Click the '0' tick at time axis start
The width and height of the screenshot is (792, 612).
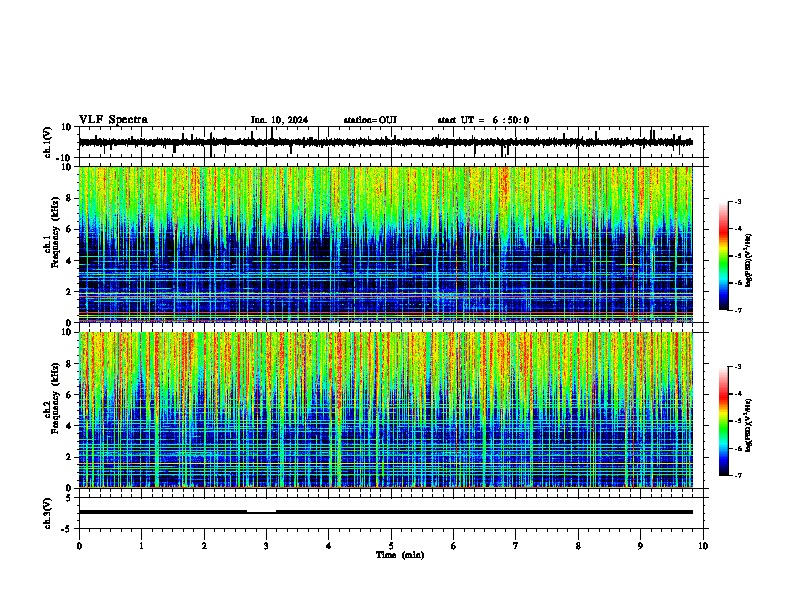[x=79, y=546]
